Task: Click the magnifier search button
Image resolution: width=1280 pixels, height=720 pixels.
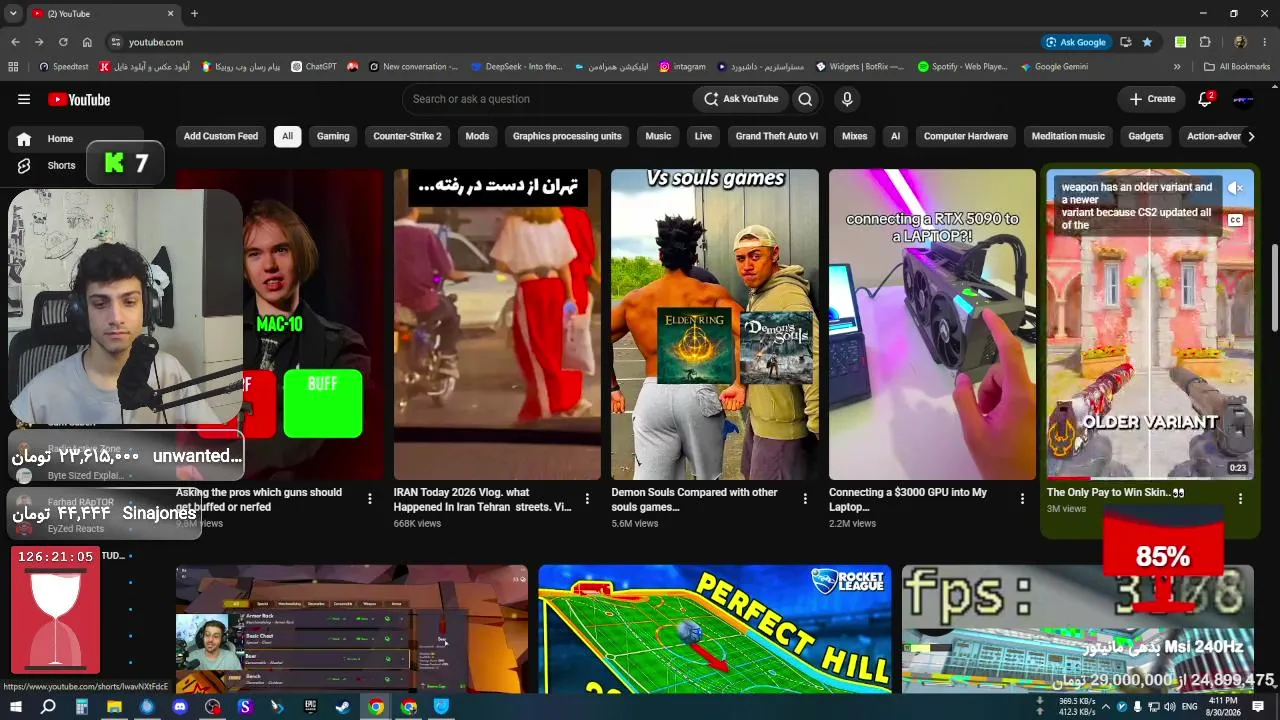Action: click(x=805, y=99)
